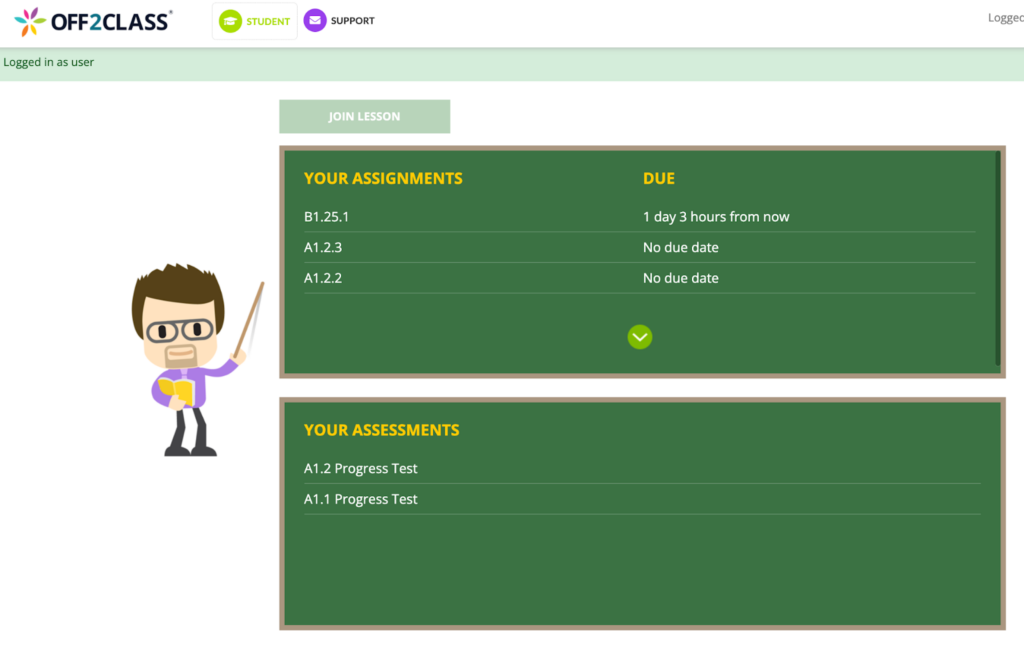The height and width of the screenshot is (646, 1024).
Task: Click the Logged-in link at top right
Action: point(1006,17)
